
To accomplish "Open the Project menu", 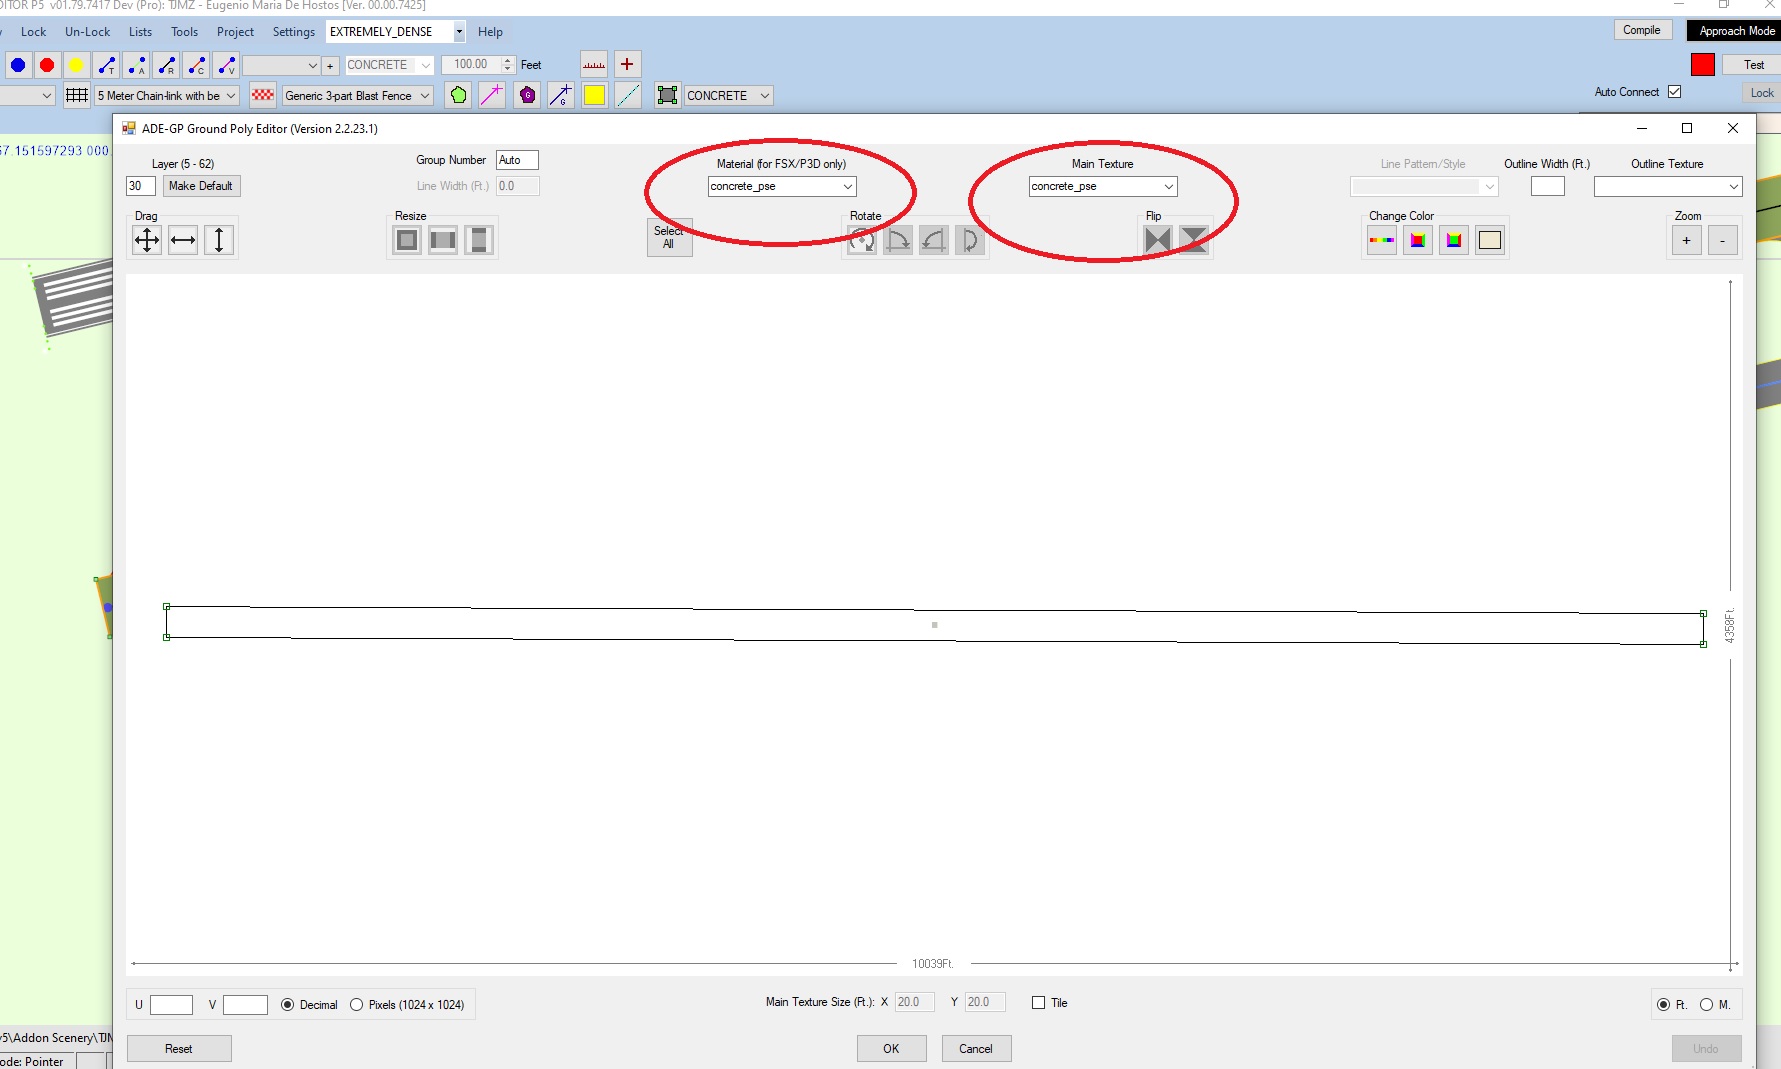I will (235, 32).
